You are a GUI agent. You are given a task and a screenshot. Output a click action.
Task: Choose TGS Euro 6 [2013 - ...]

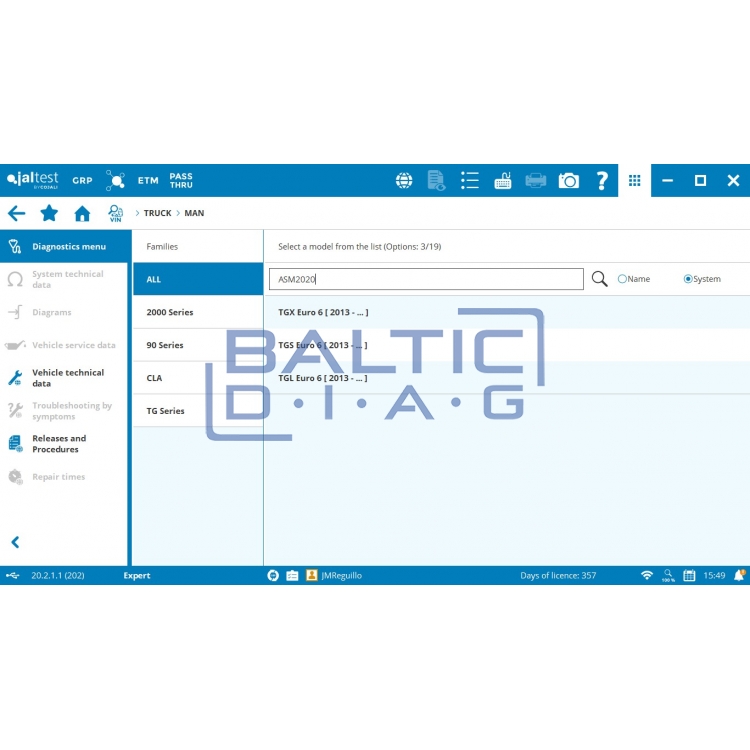click(507, 345)
